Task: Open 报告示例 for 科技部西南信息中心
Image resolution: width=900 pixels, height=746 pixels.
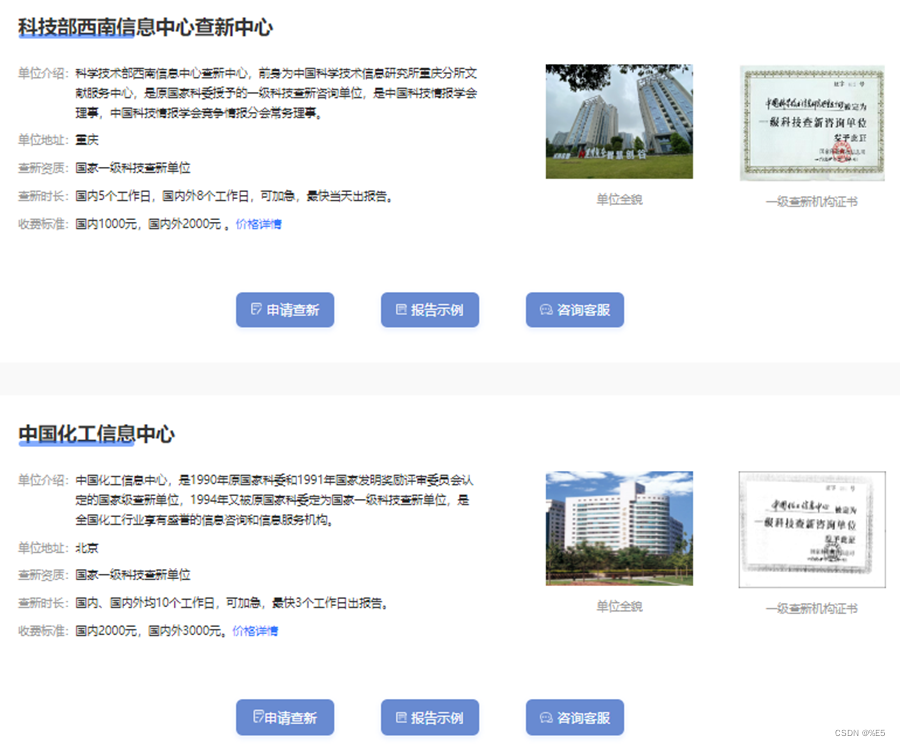Action: click(430, 310)
